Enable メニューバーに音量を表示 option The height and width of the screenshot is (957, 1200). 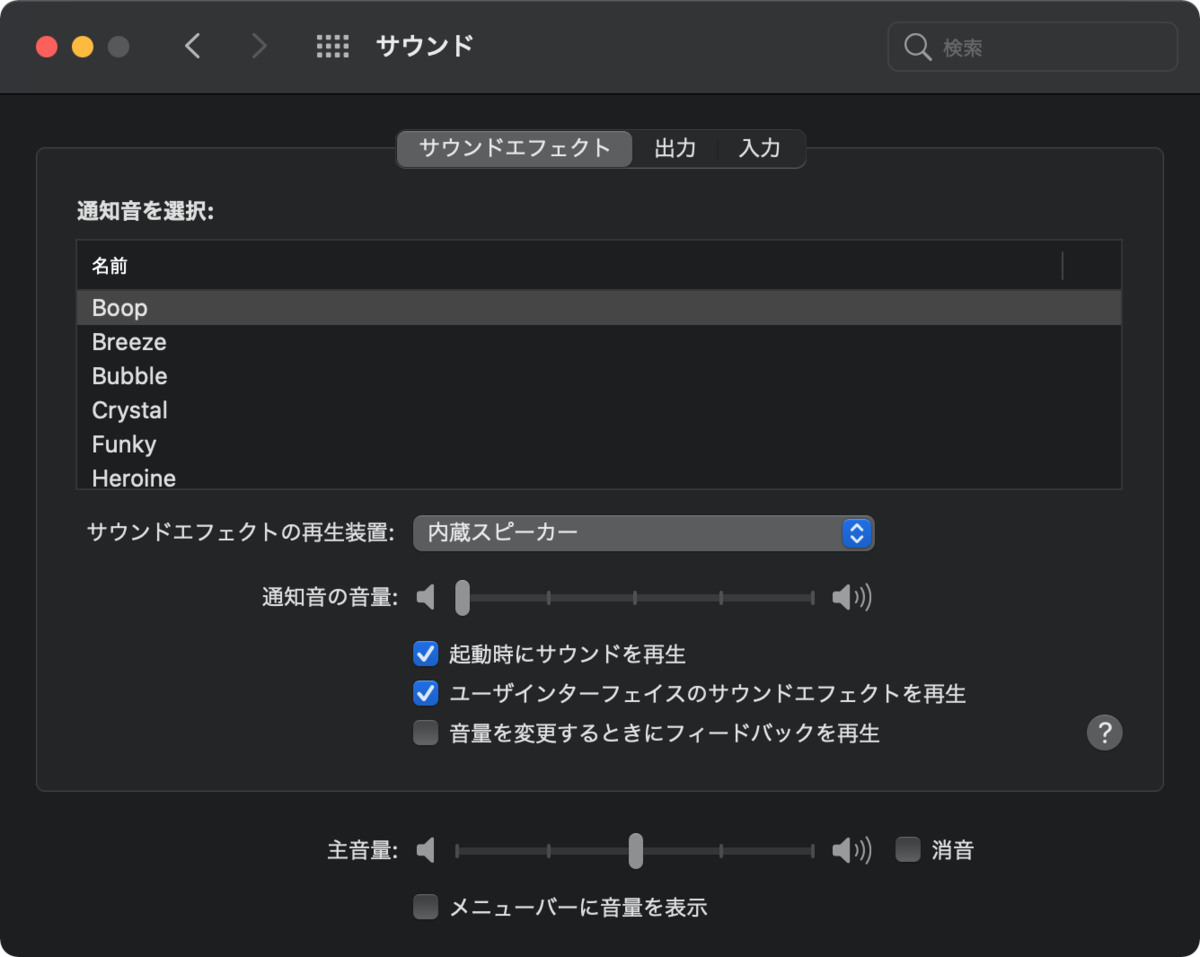click(425, 906)
